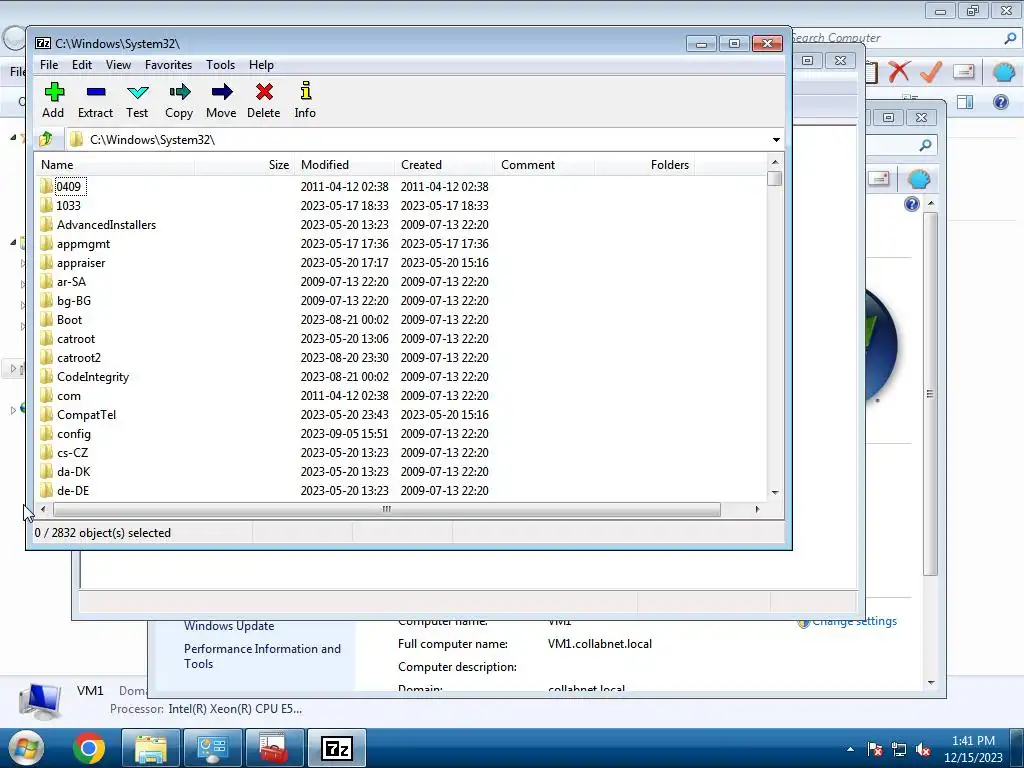The height and width of the screenshot is (768, 1024).
Task: Show hidden tray icons arrow
Action: [850, 749]
